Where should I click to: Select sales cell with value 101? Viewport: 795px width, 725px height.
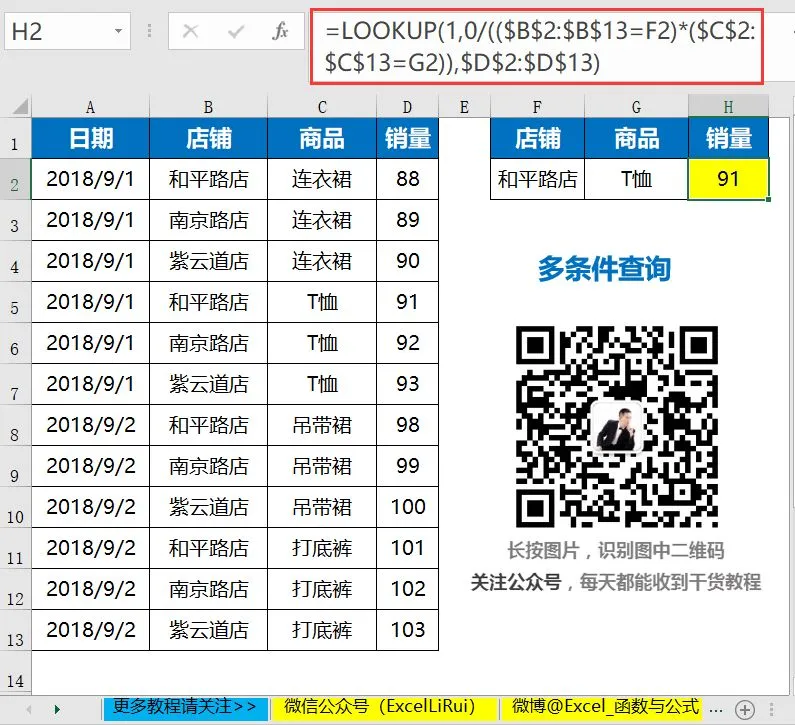407,548
